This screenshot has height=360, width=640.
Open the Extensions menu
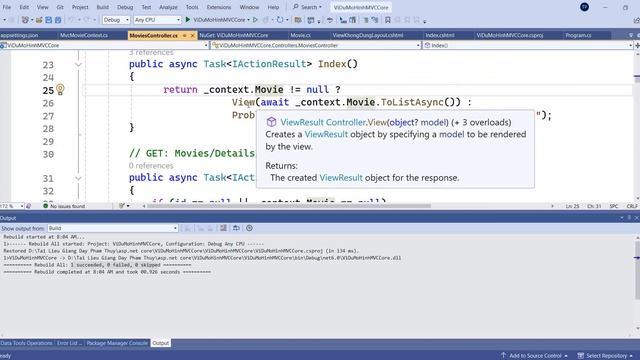[219, 7]
